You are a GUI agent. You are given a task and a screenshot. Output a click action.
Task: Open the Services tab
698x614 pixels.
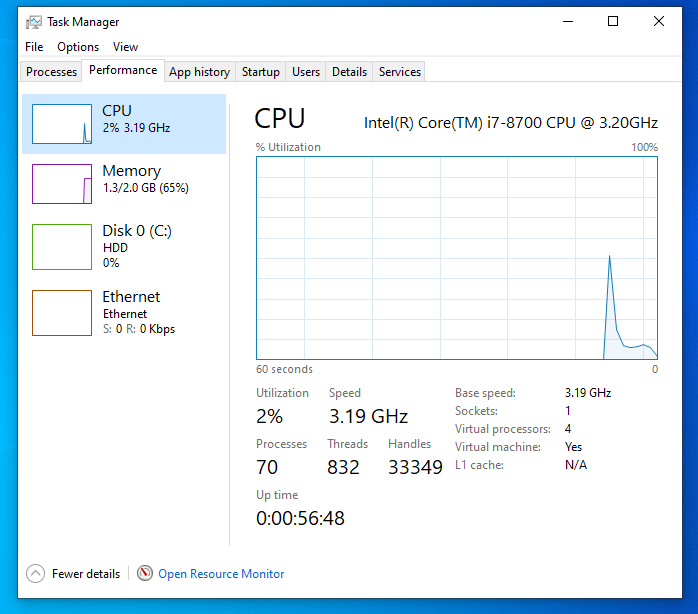pos(400,72)
